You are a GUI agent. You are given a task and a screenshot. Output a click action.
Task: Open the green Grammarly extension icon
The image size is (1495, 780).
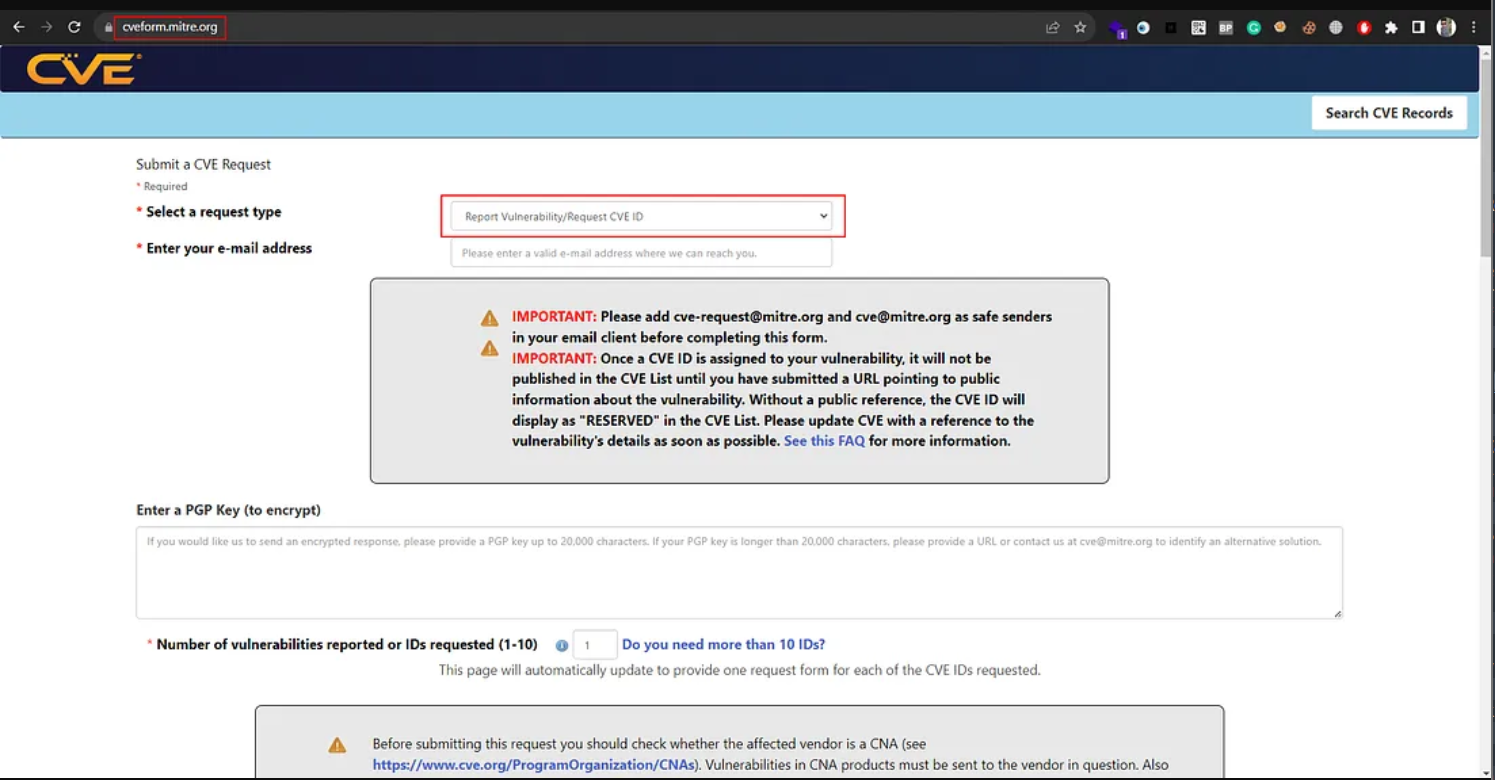(x=1253, y=28)
